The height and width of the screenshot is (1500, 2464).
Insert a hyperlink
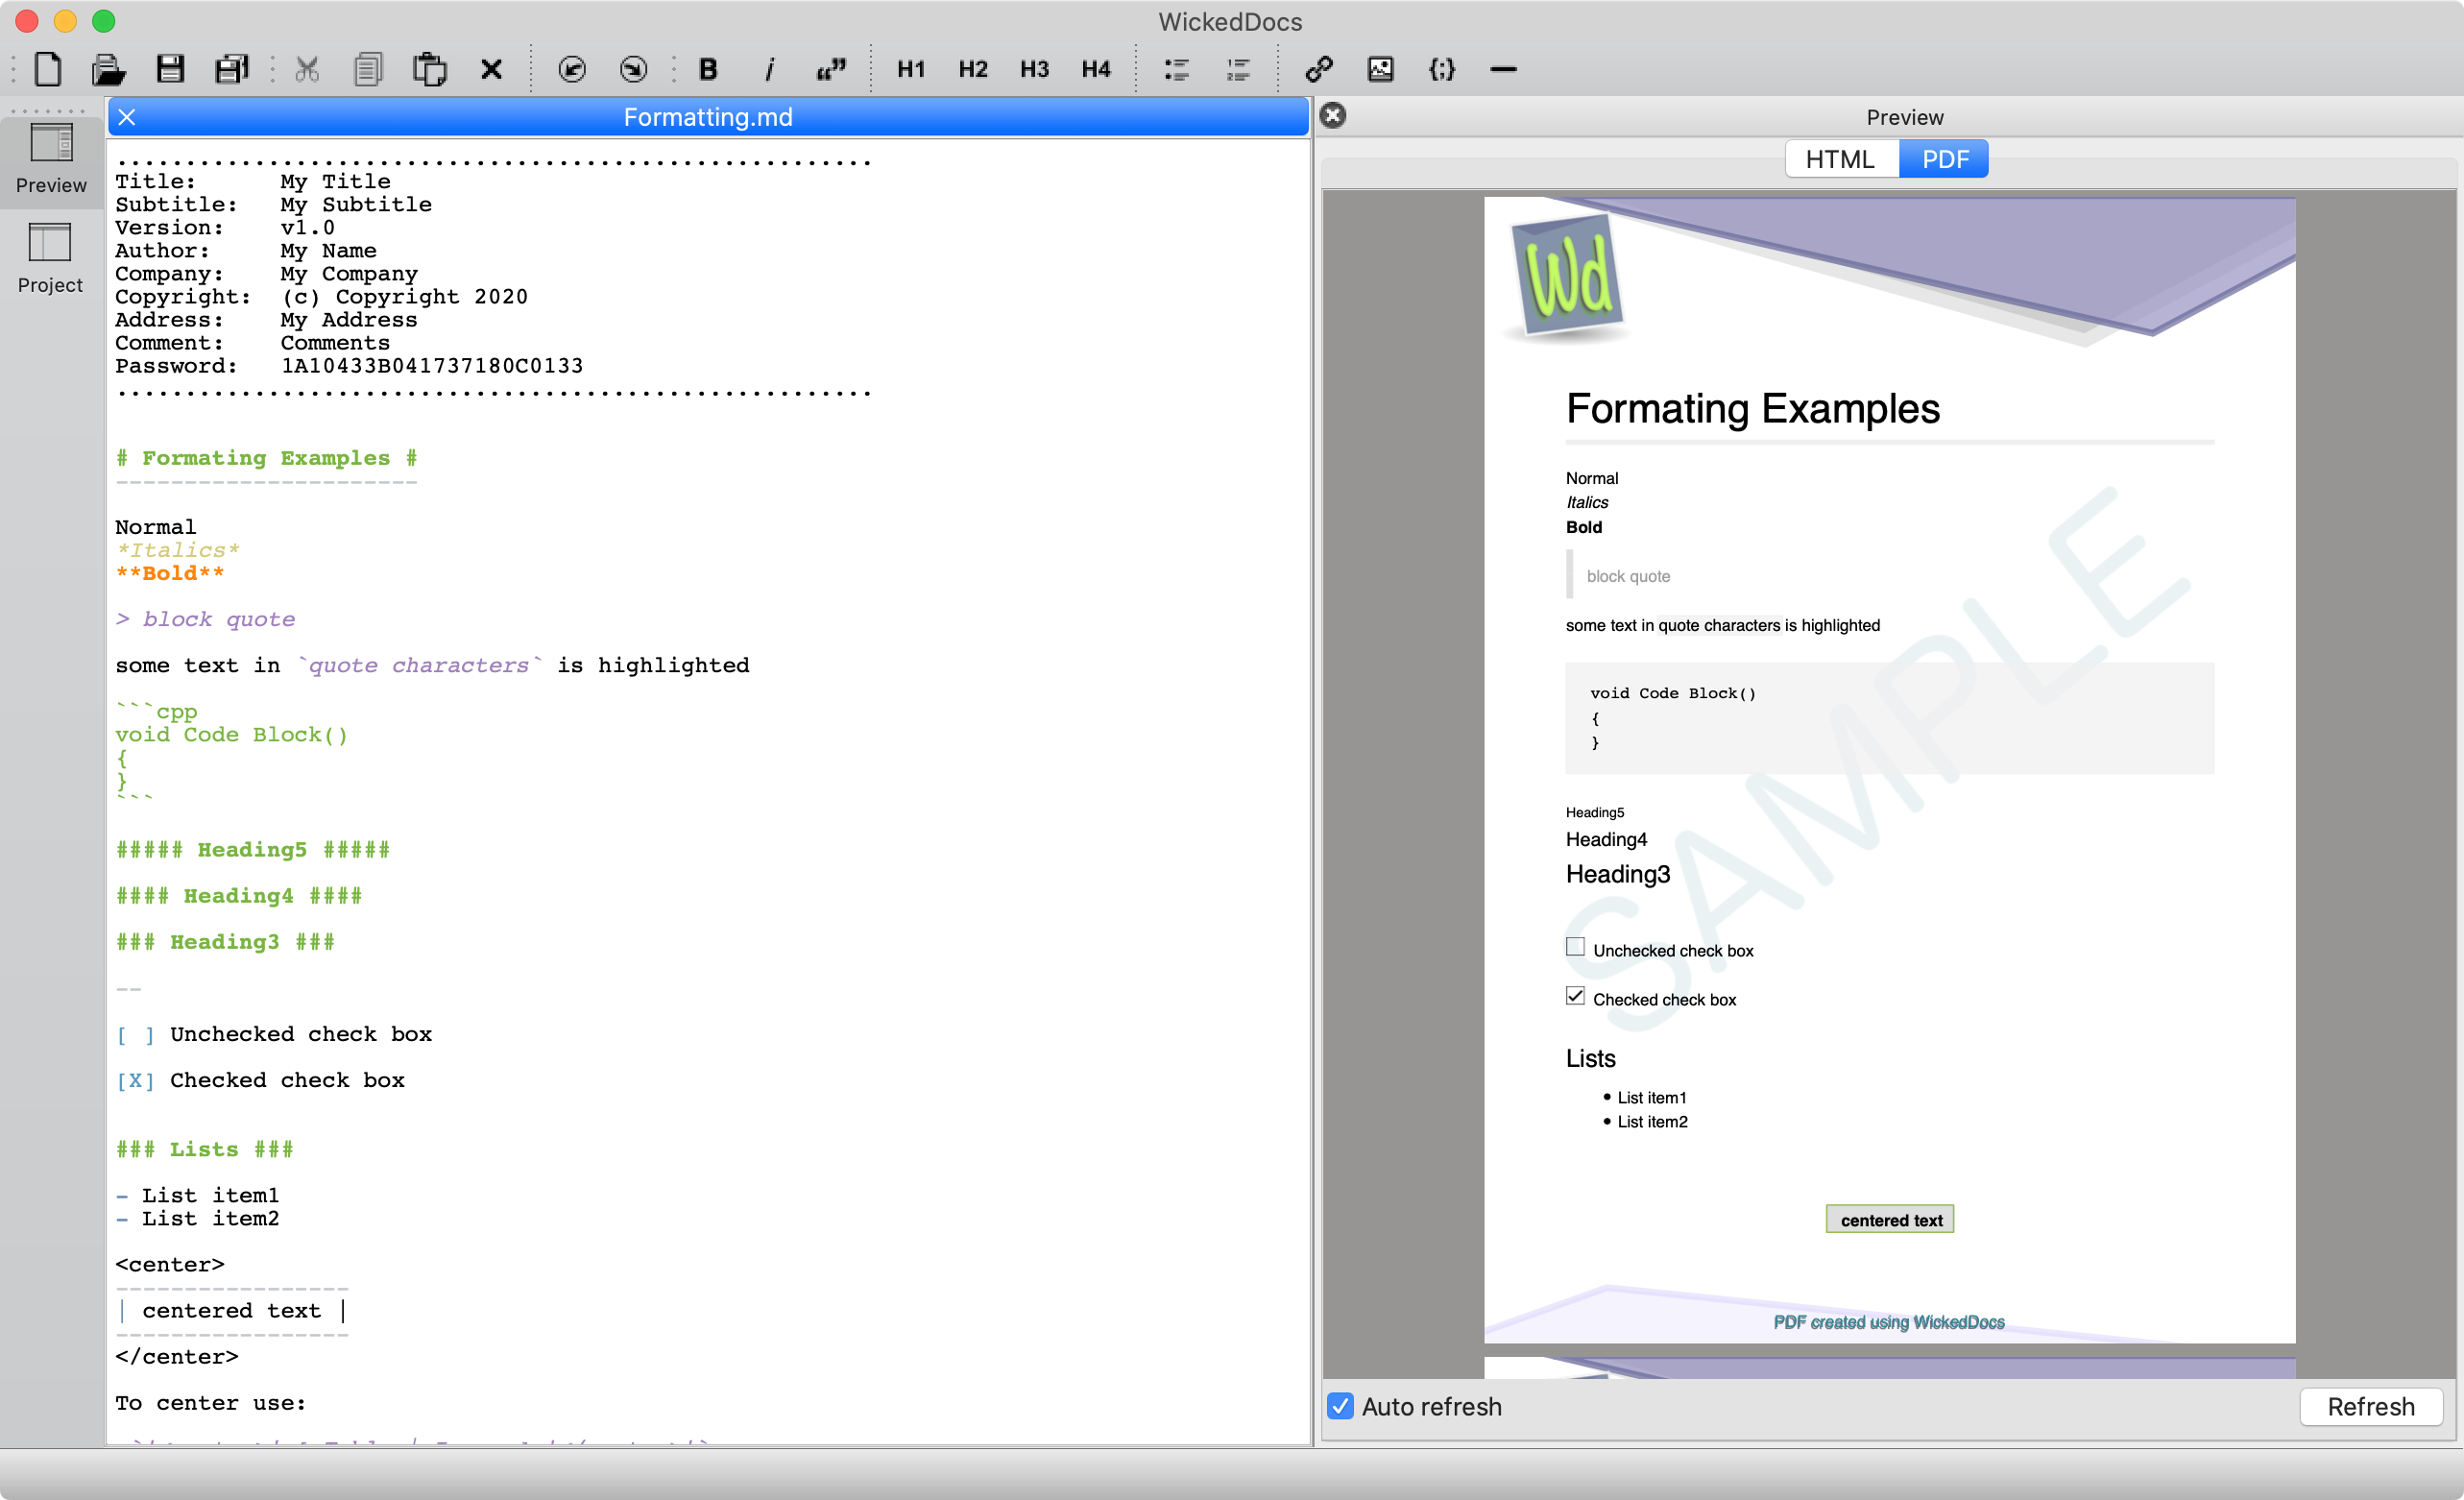(x=1318, y=69)
